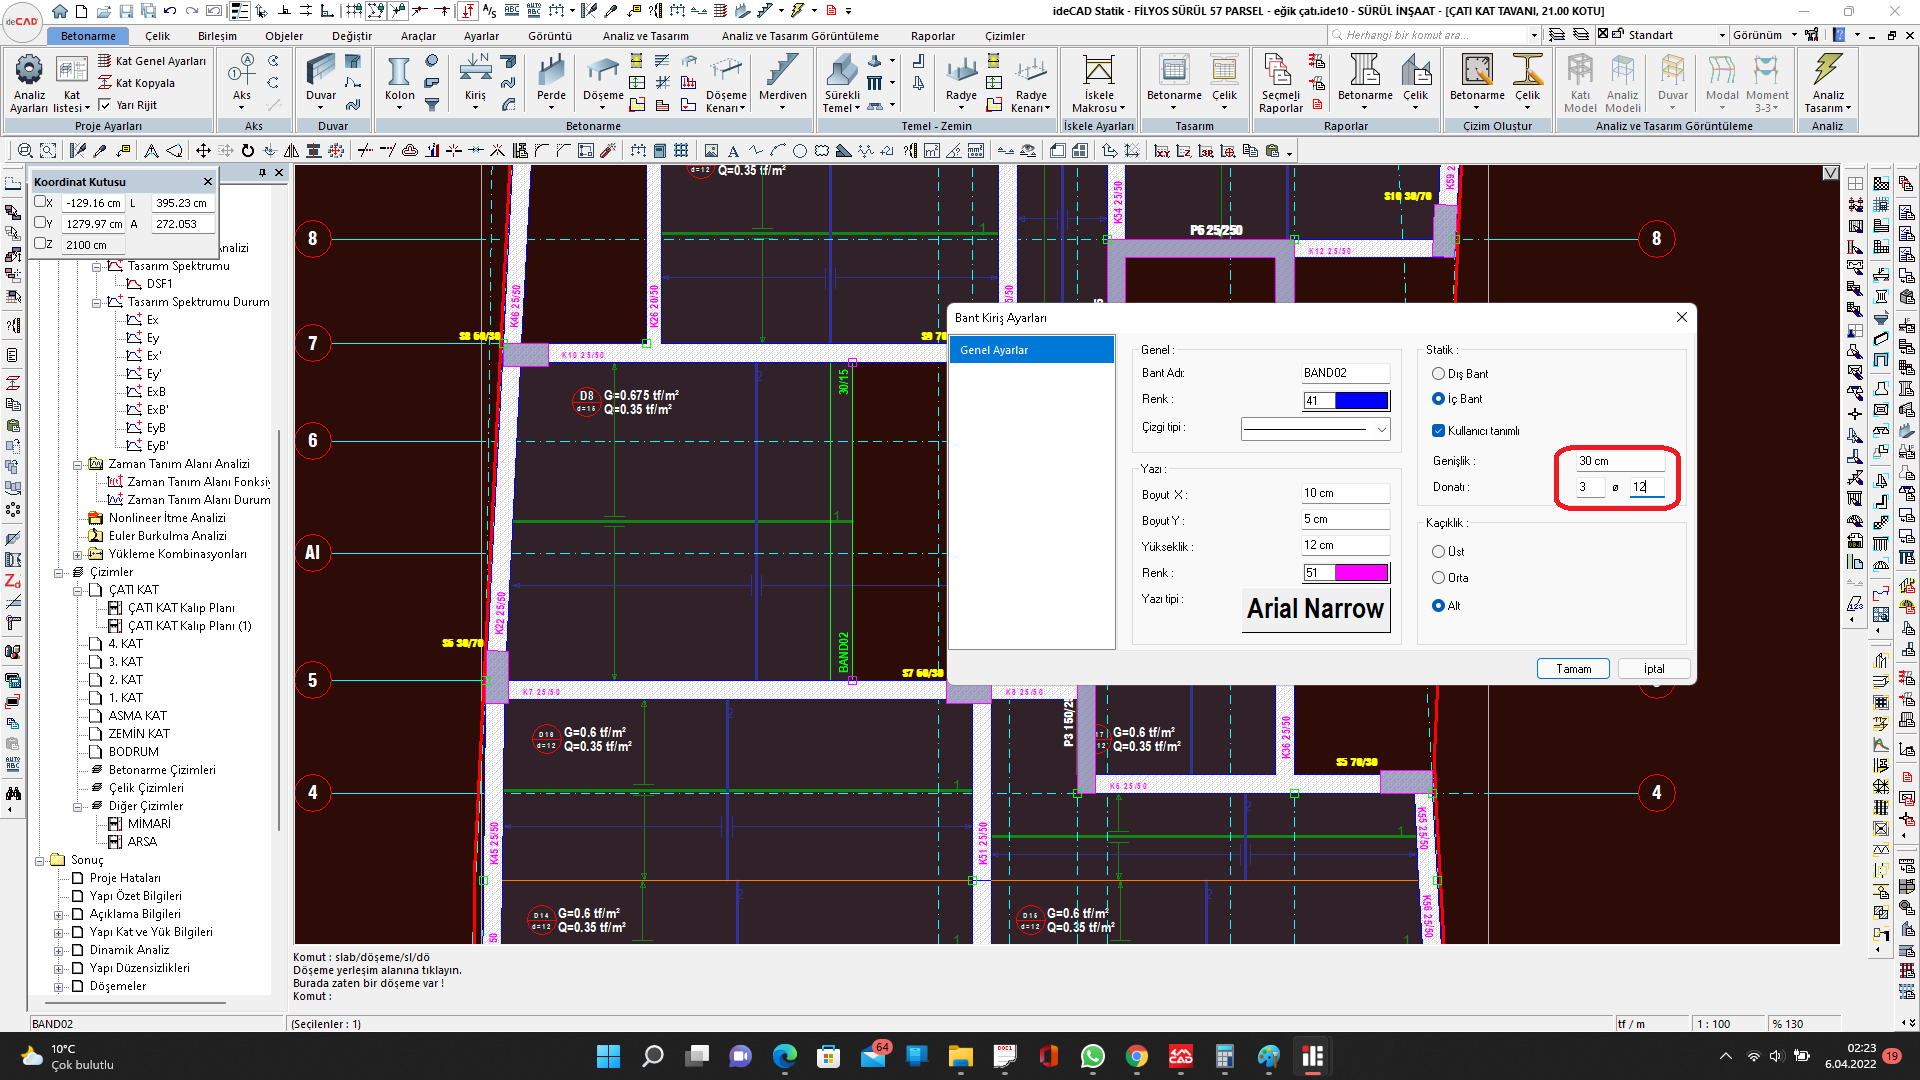Open İskele Makrosu tool
The image size is (1920, 1080).
pos(1098,84)
